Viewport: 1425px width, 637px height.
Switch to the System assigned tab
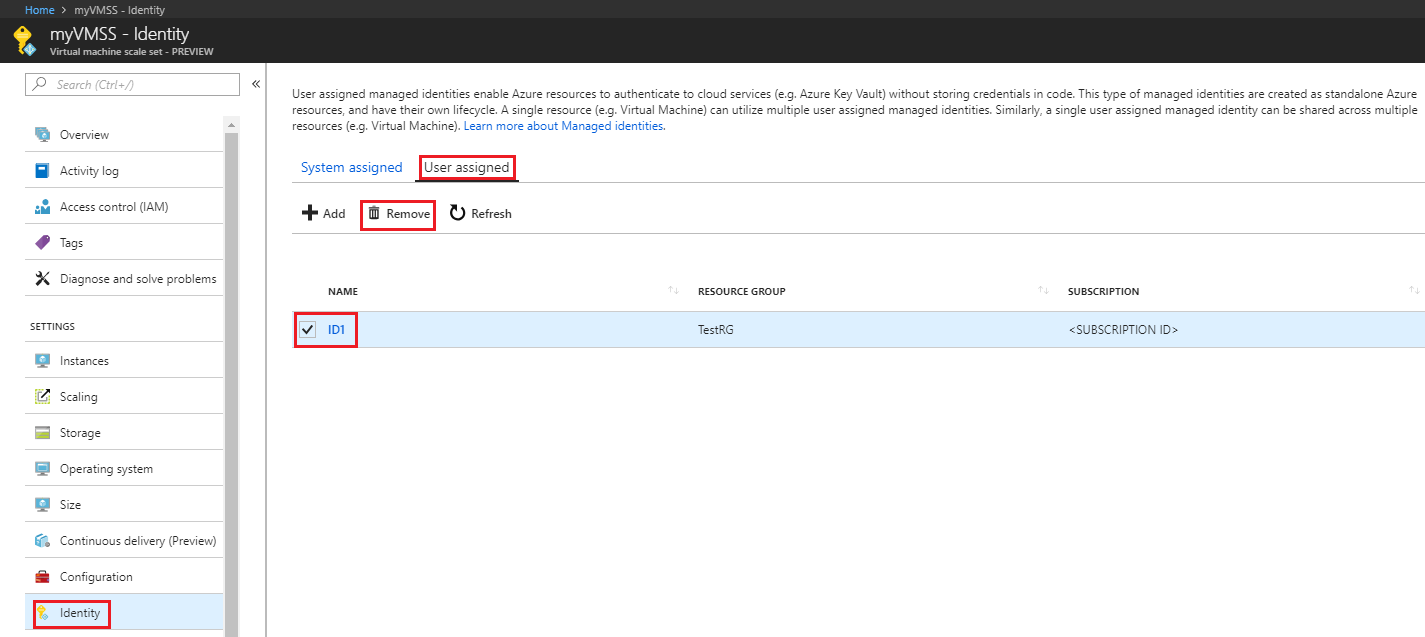click(x=351, y=168)
